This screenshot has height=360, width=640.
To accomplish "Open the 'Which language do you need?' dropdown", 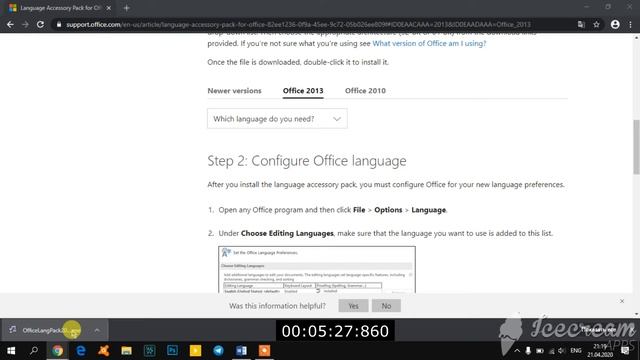I will pos(277,119).
